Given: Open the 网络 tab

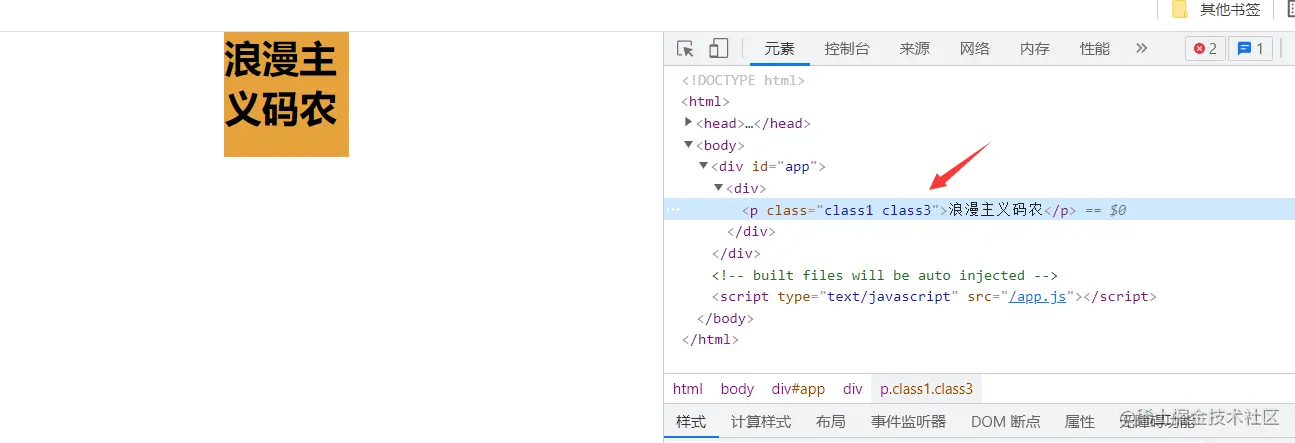Looking at the screenshot, I should 974,48.
